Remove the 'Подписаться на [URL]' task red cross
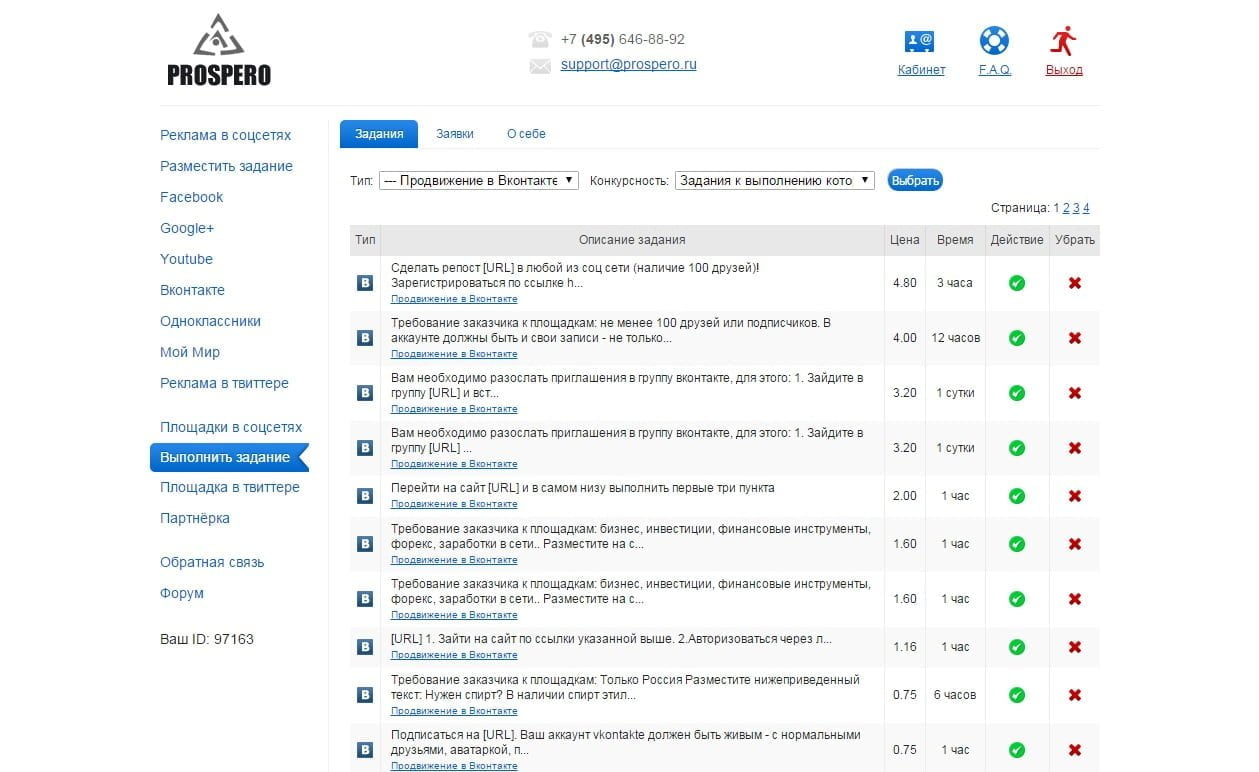Viewport: 1259px width, 772px height. coord(1075,750)
